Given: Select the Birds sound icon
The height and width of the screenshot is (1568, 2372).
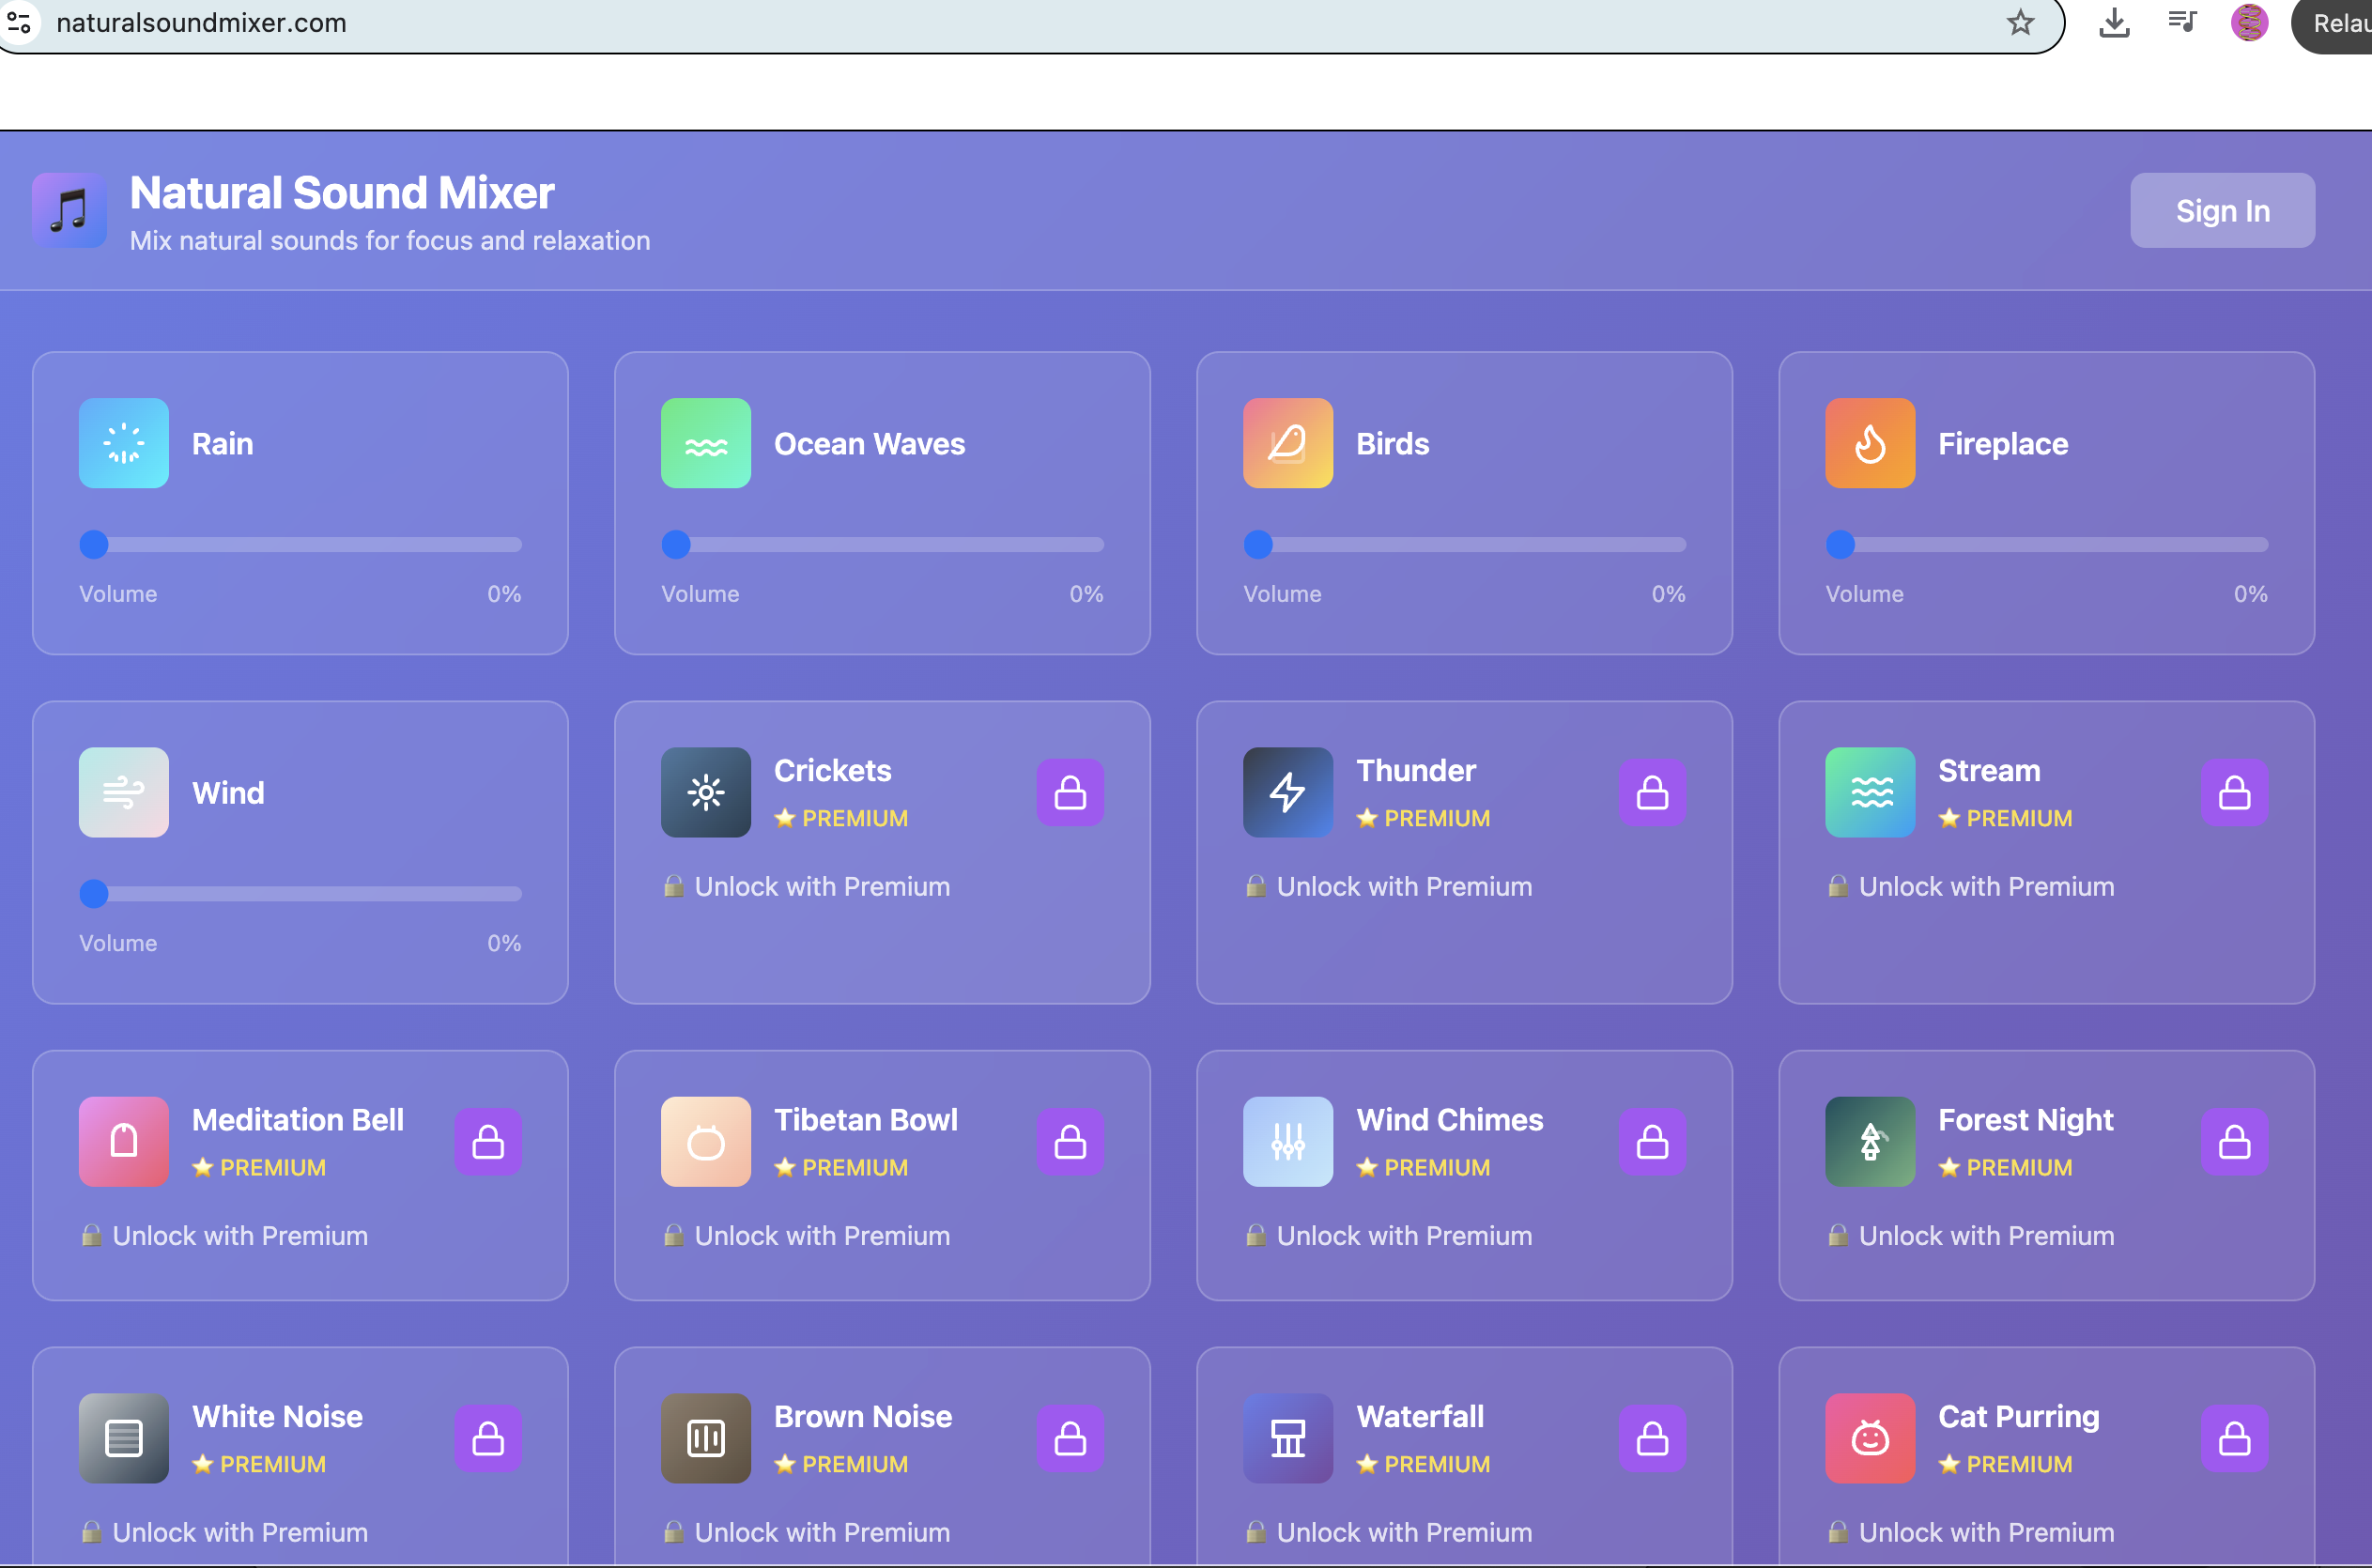Looking at the screenshot, I should 1287,443.
